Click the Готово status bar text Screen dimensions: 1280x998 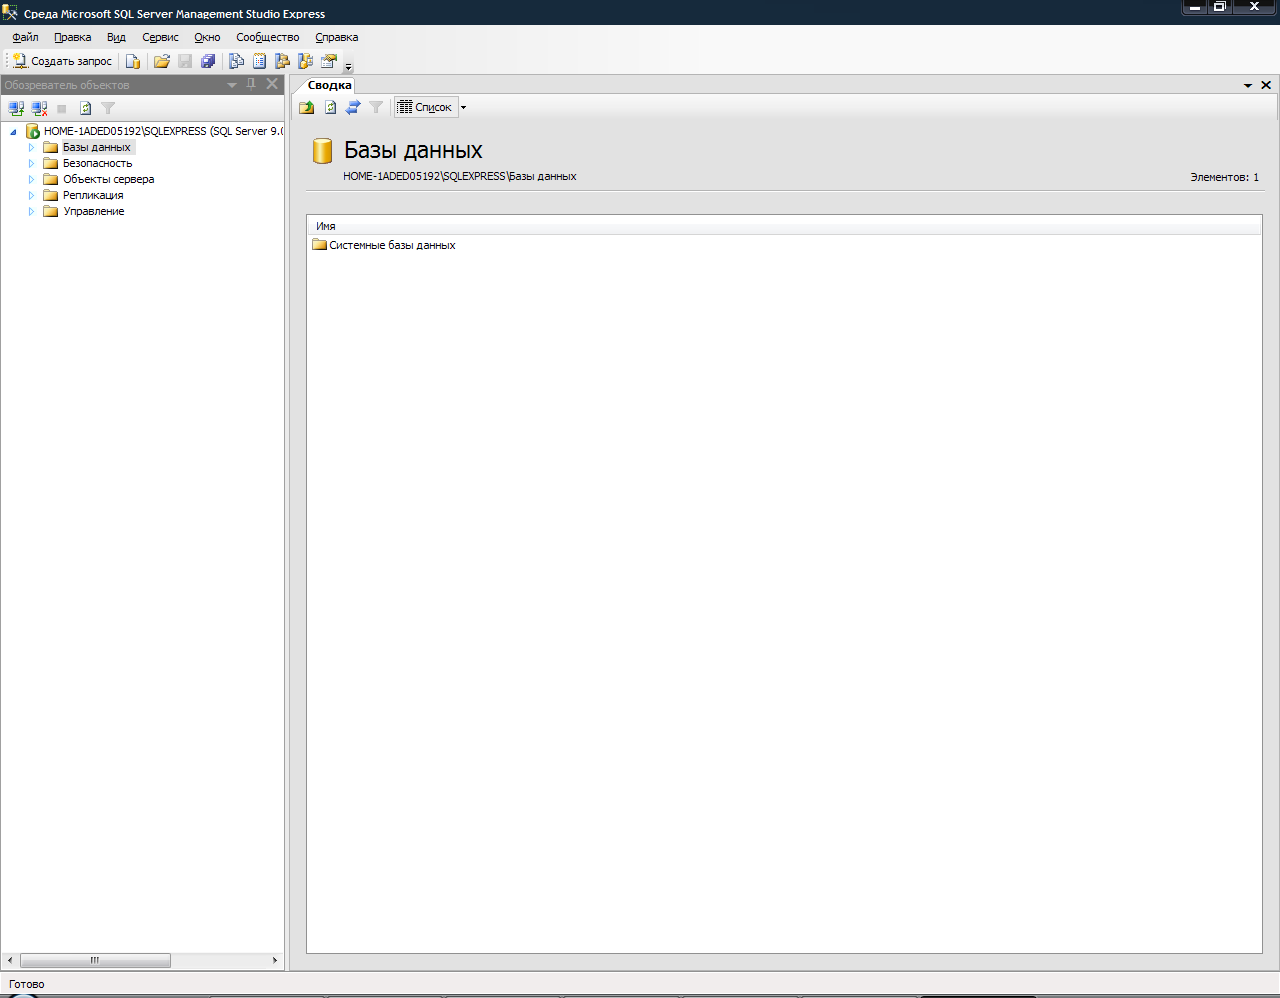click(27, 984)
